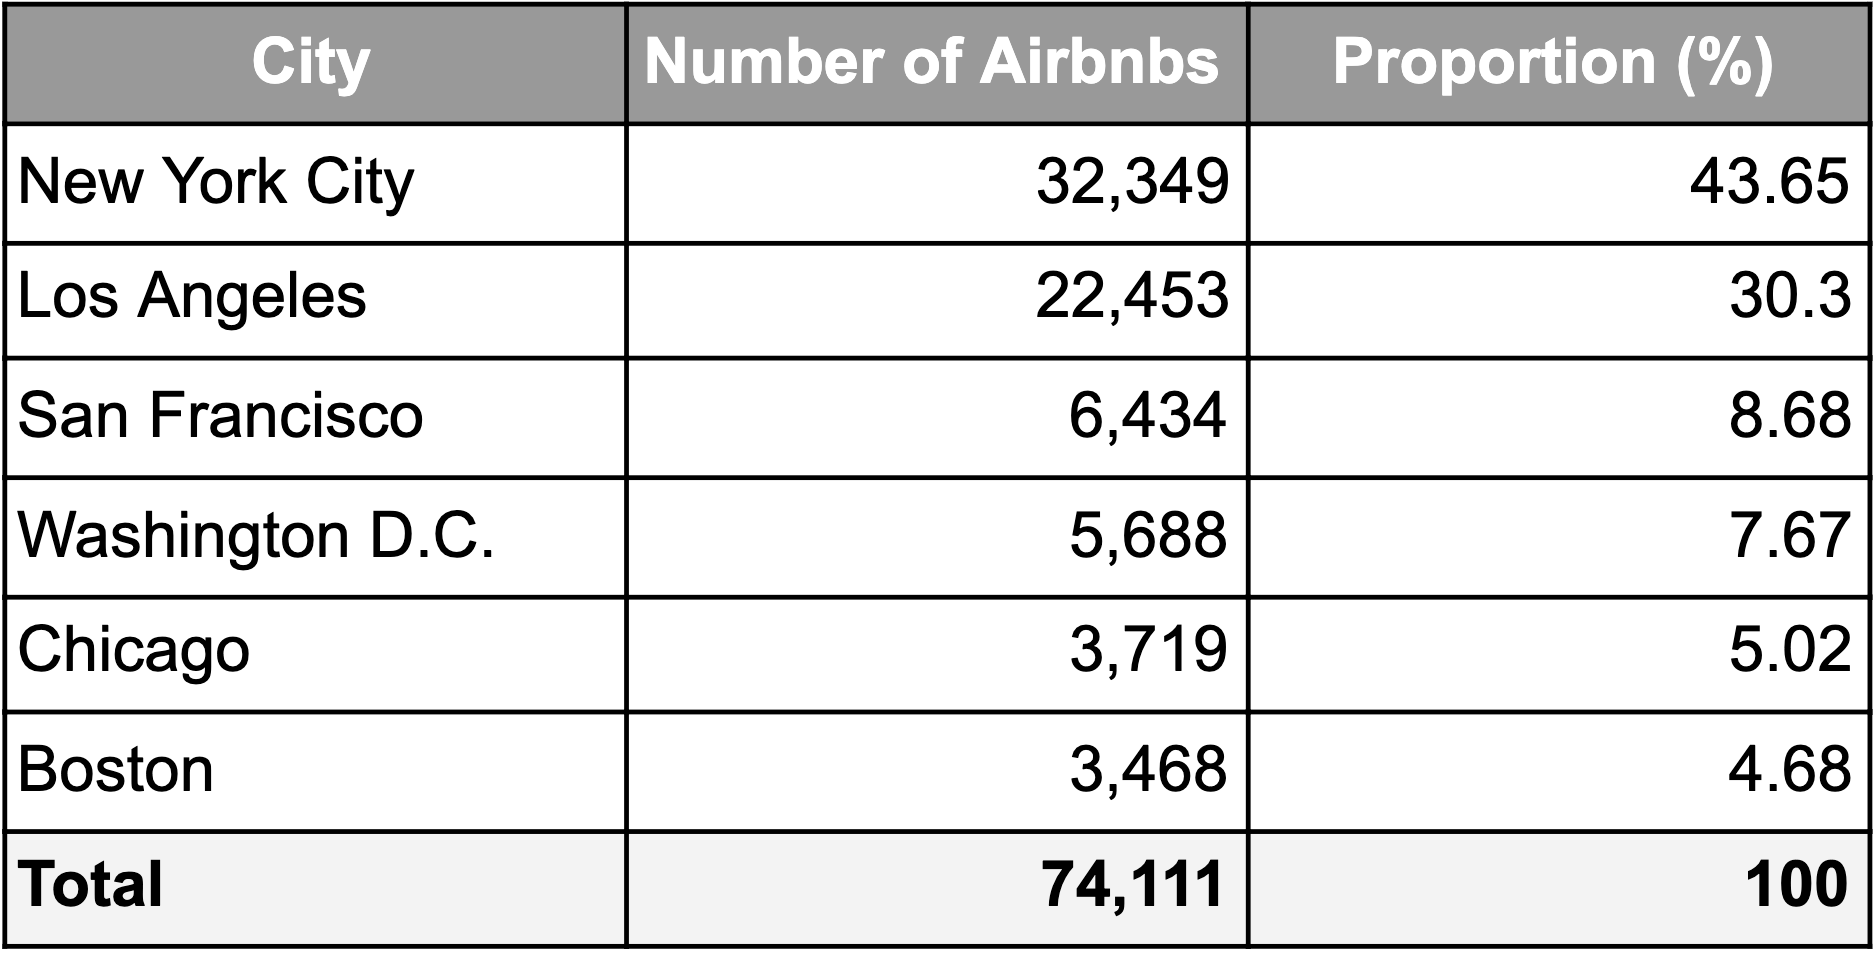This screenshot has width=1874, height=954.
Task: Click the 32,349 Airbnbs value
Action: 1132,183
